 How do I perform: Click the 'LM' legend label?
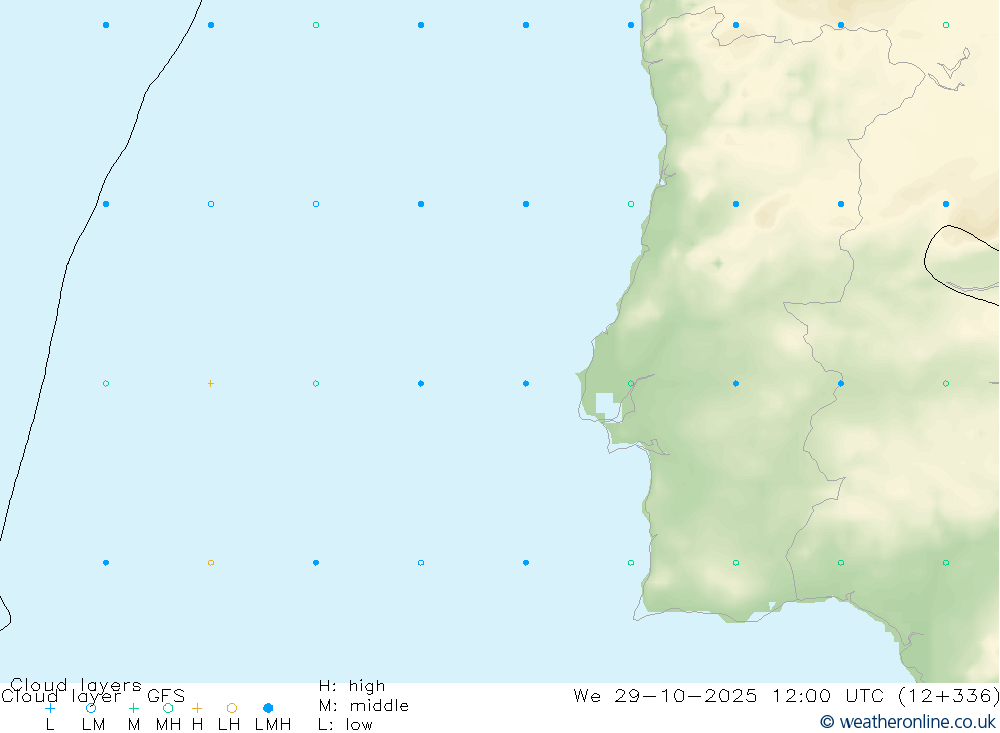pos(94,725)
